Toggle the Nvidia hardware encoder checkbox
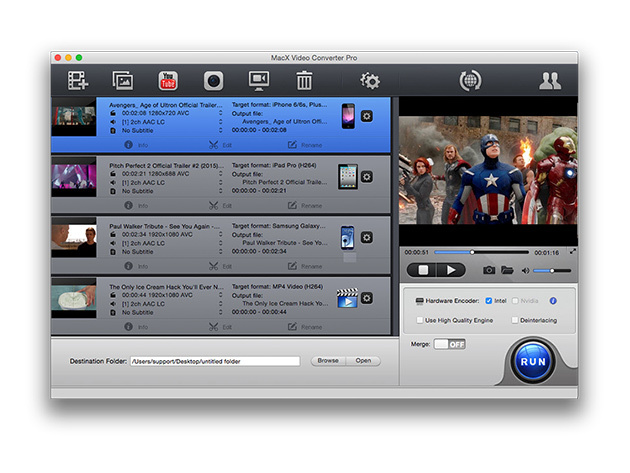The height and width of the screenshot is (473, 630). 515,301
